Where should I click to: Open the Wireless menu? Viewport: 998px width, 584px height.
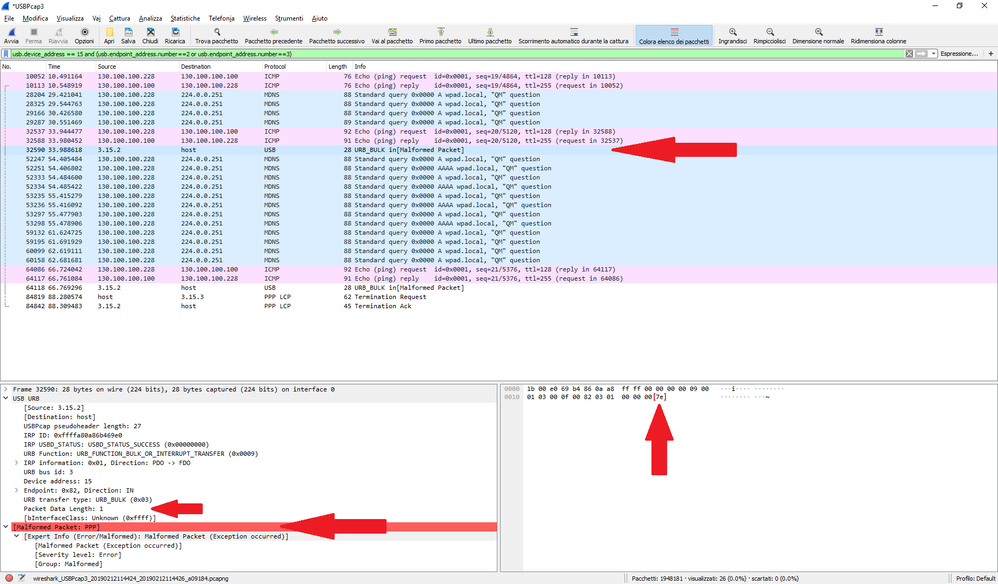click(255, 18)
